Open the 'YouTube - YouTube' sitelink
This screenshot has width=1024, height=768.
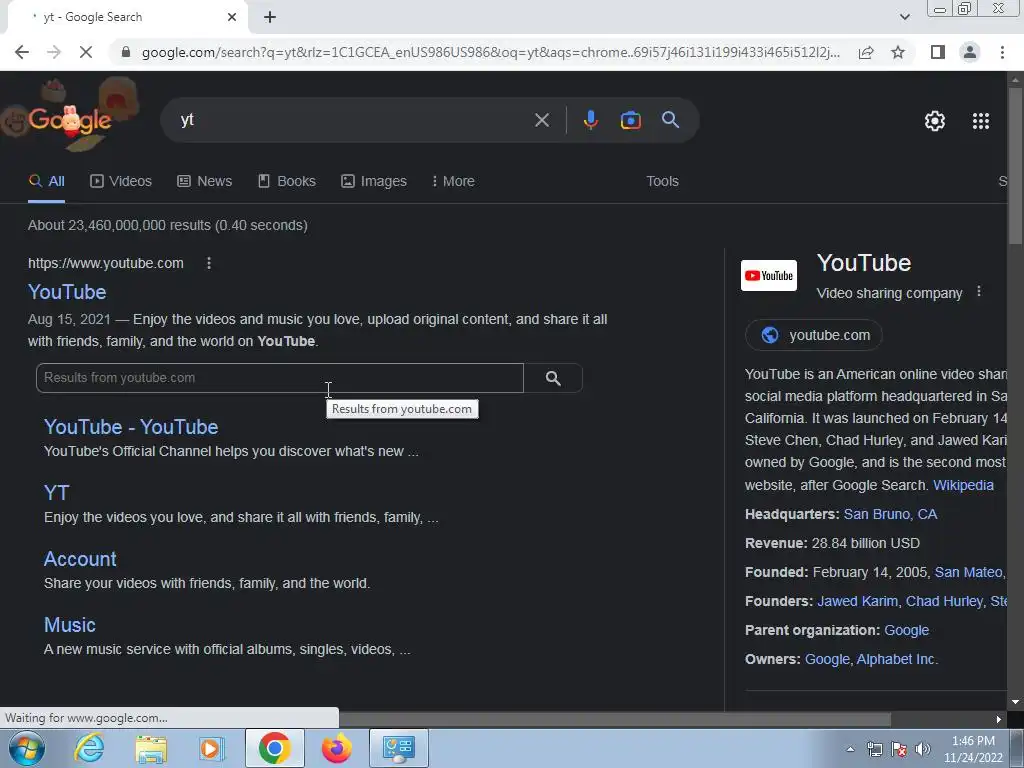coord(131,426)
